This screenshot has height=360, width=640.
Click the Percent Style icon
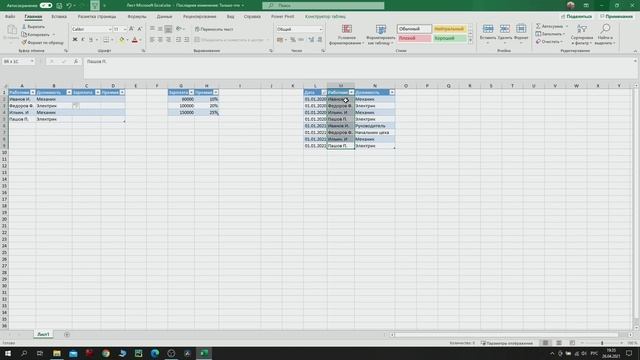click(293, 40)
